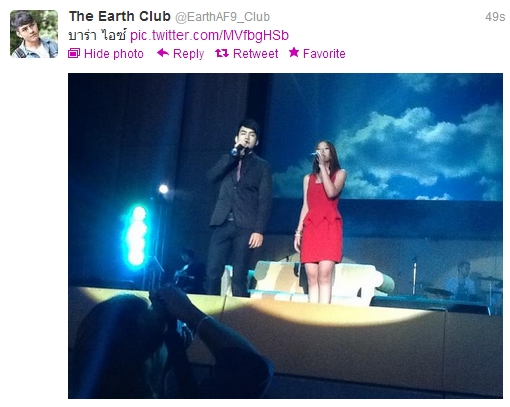Click the @EarthAF9_Club handle
The image size is (510, 407).
click(223, 17)
